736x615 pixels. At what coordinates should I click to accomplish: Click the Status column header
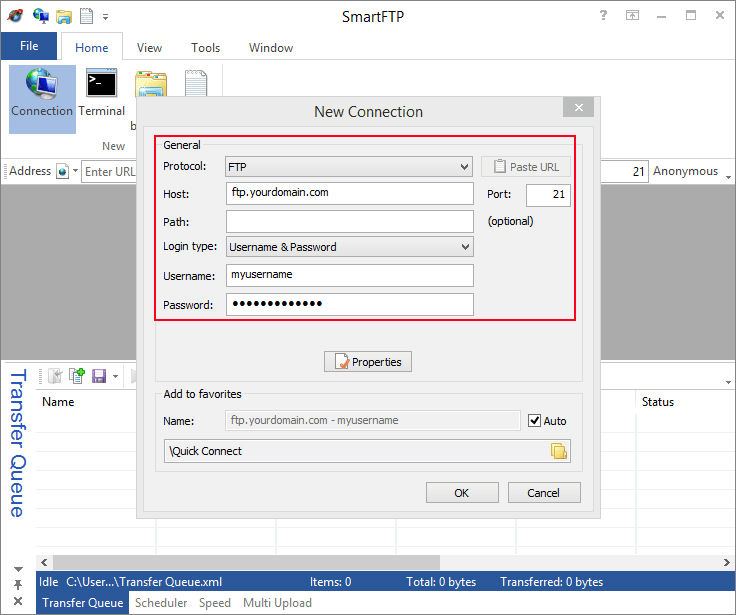tap(658, 402)
